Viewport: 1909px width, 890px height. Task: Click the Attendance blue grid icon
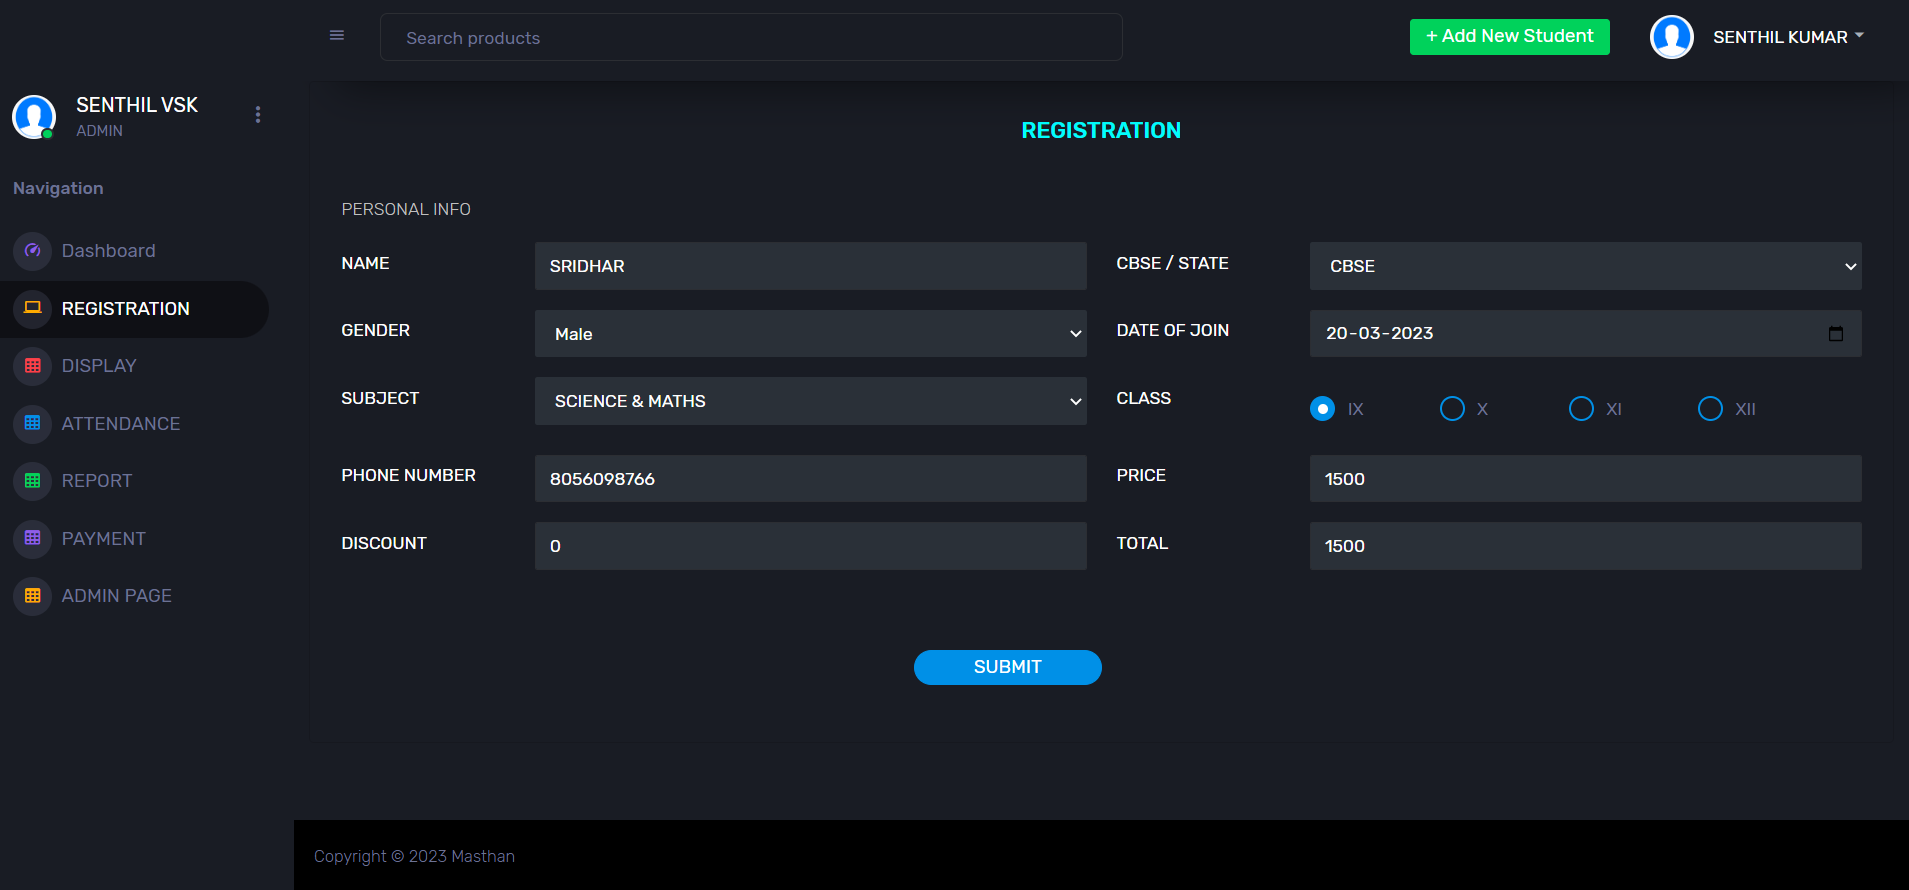[33, 423]
